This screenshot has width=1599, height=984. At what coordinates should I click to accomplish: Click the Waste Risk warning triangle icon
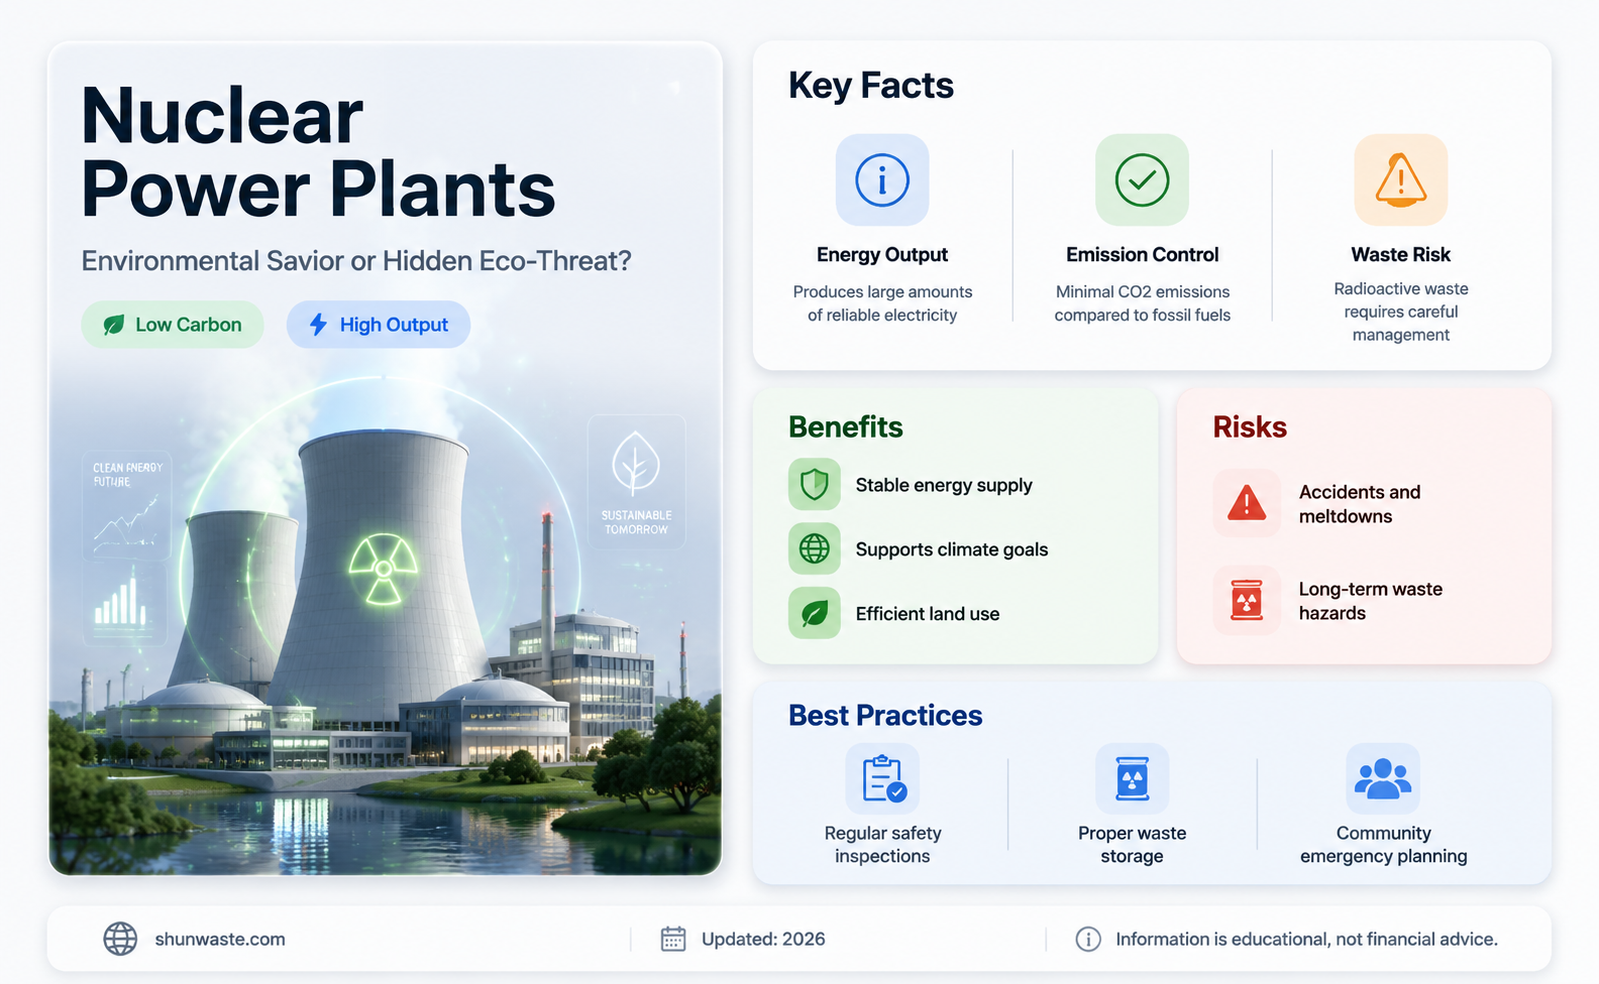pyautogui.click(x=1400, y=180)
